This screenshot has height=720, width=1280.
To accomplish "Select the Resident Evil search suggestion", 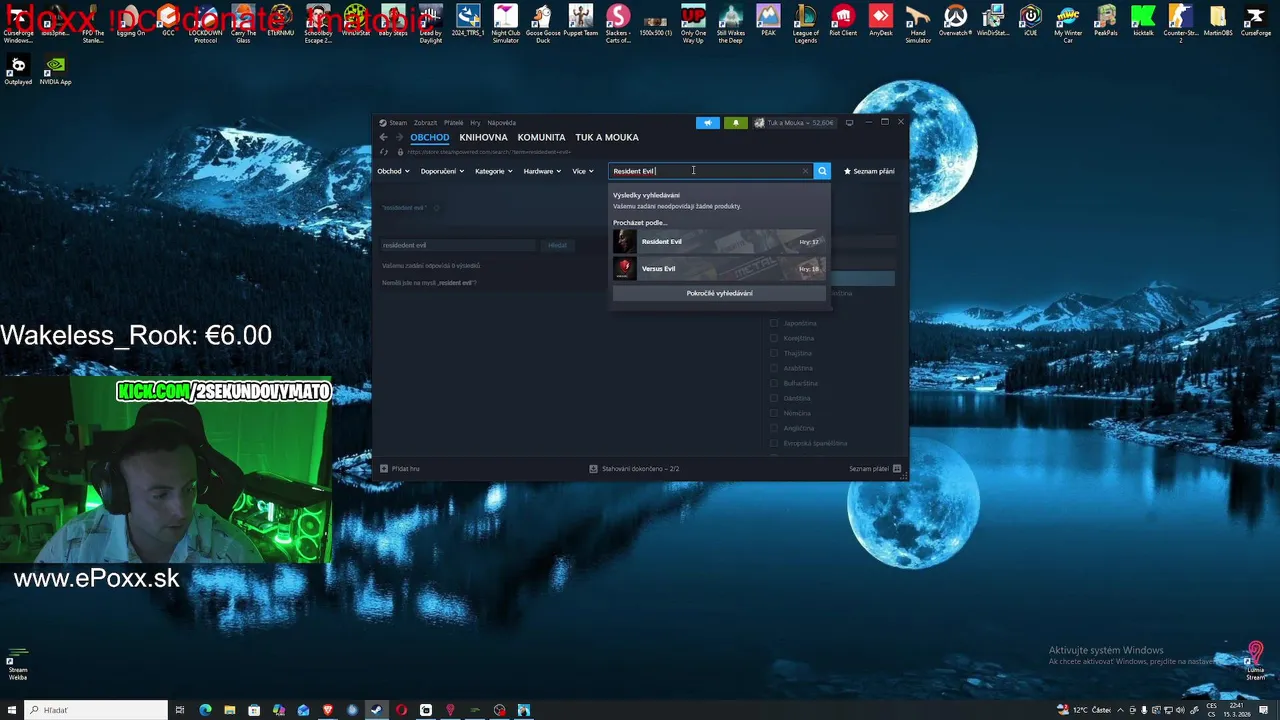I will coord(720,241).
